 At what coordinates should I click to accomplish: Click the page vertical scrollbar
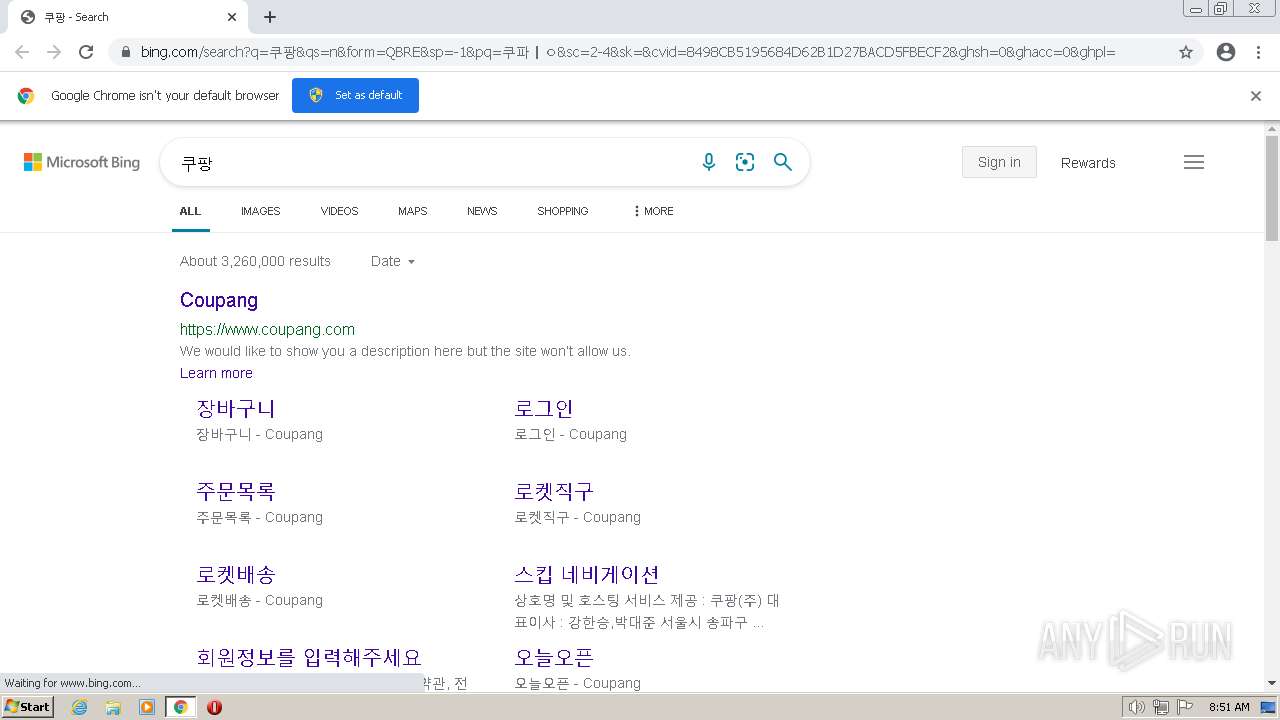[1272, 188]
